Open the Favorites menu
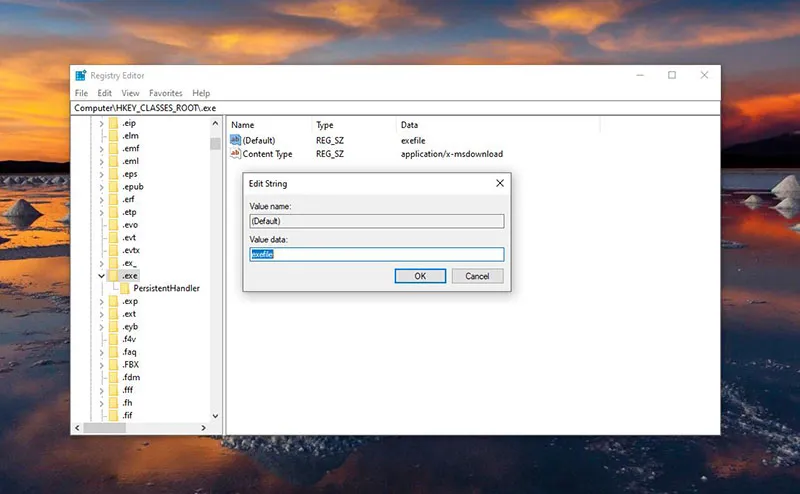 (166, 93)
